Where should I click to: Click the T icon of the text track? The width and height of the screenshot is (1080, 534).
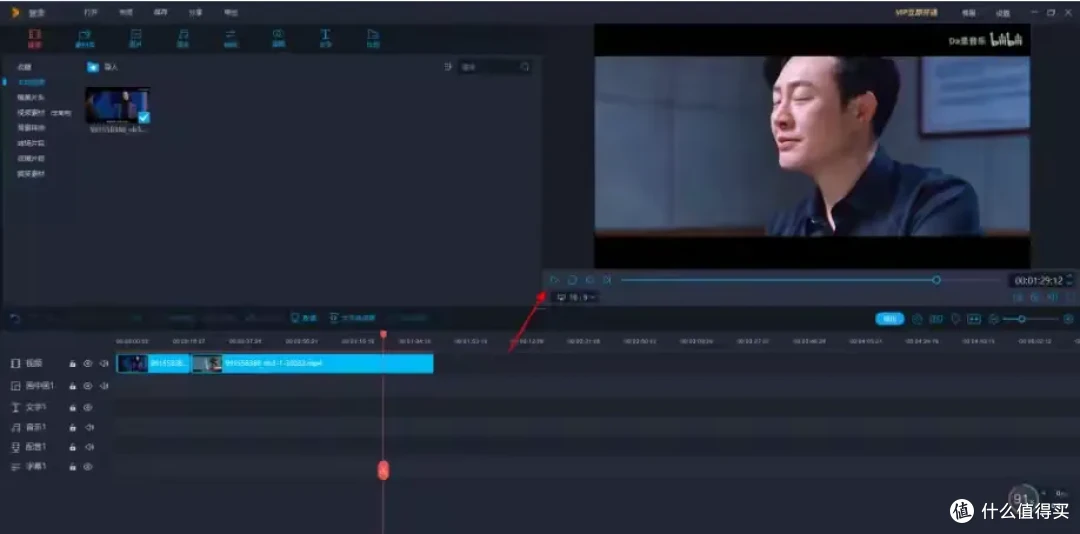[16, 407]
